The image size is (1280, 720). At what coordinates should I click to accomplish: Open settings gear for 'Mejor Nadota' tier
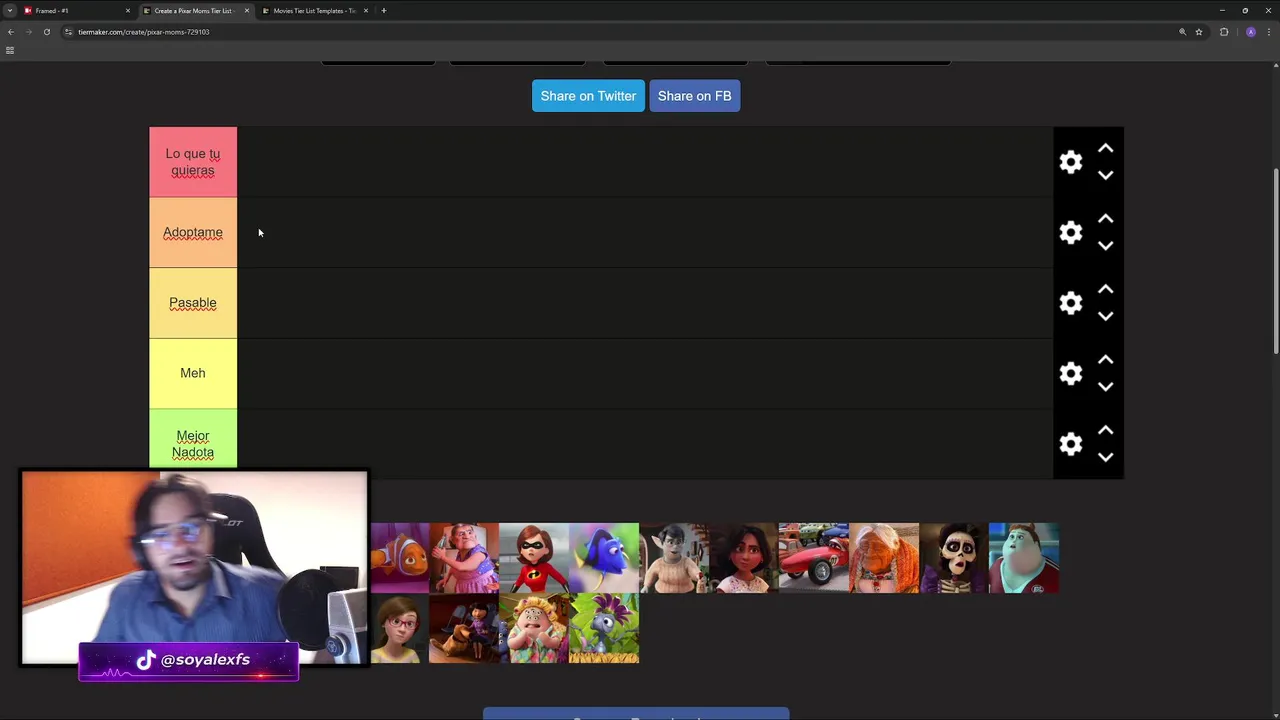pos(1071,444)
